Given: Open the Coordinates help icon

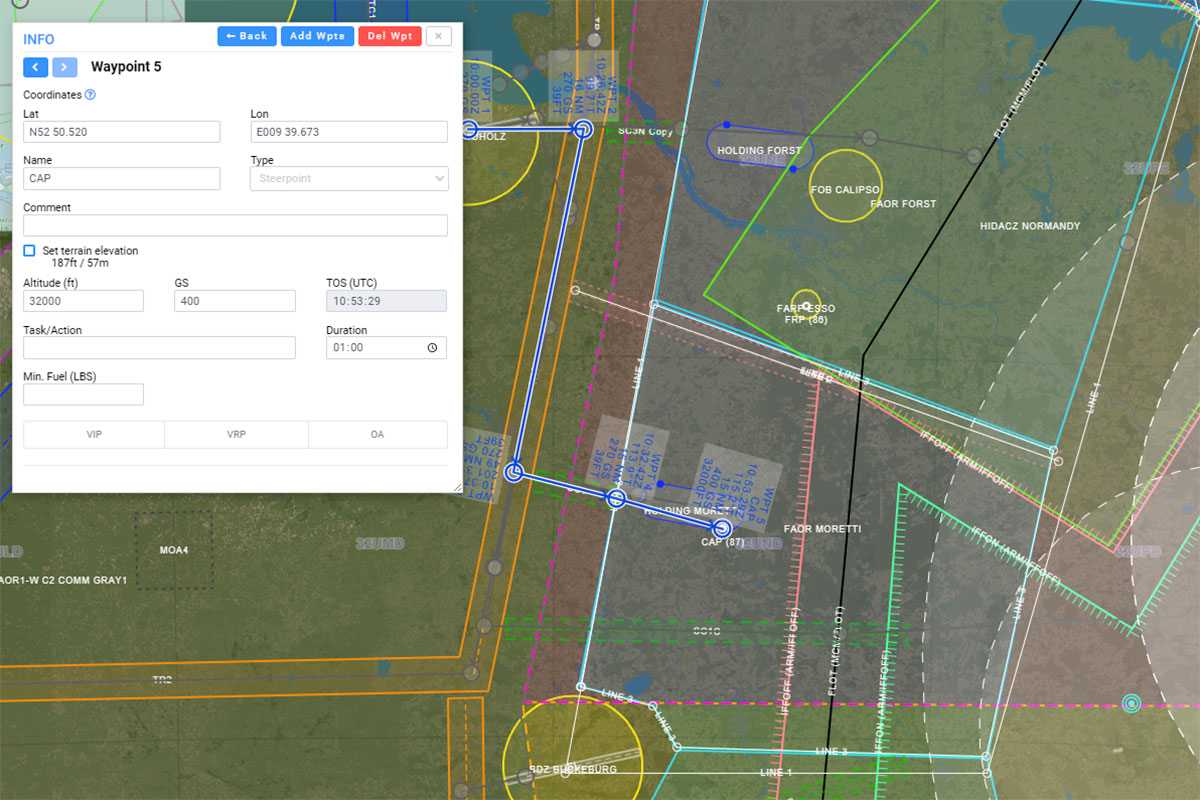Looking at the screenshot, I should (90, 95).
